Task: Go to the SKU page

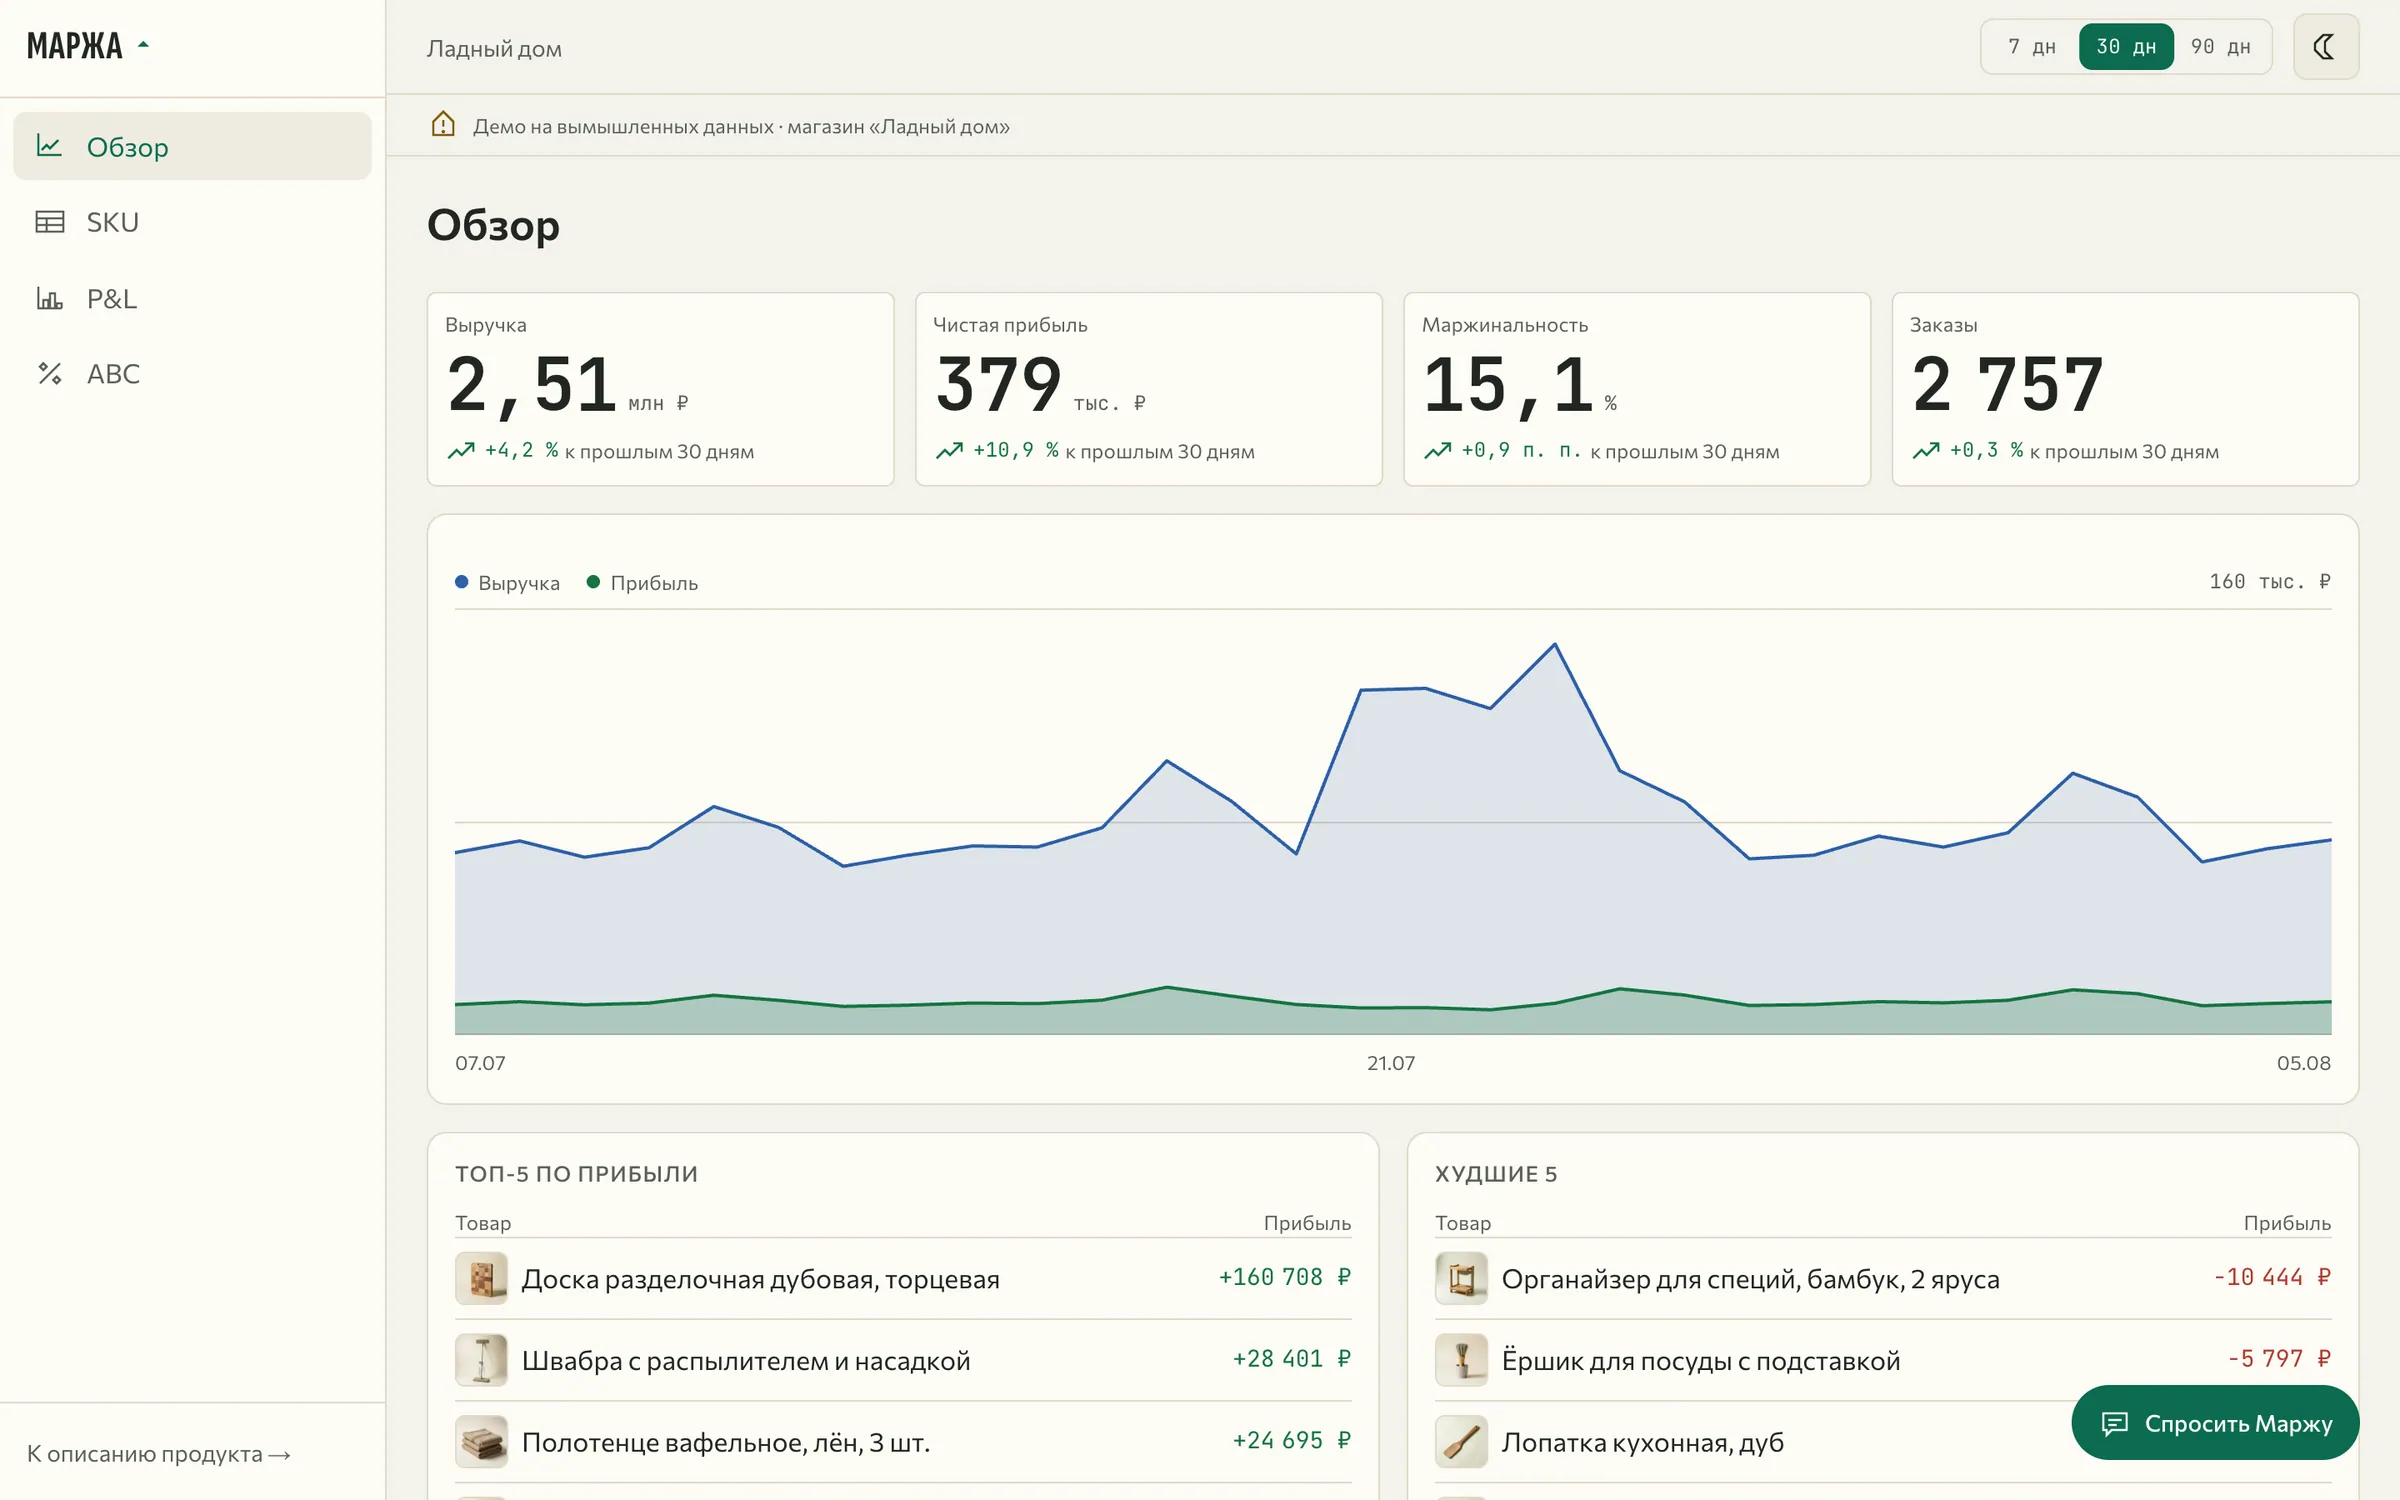Action: coord(192,222)
